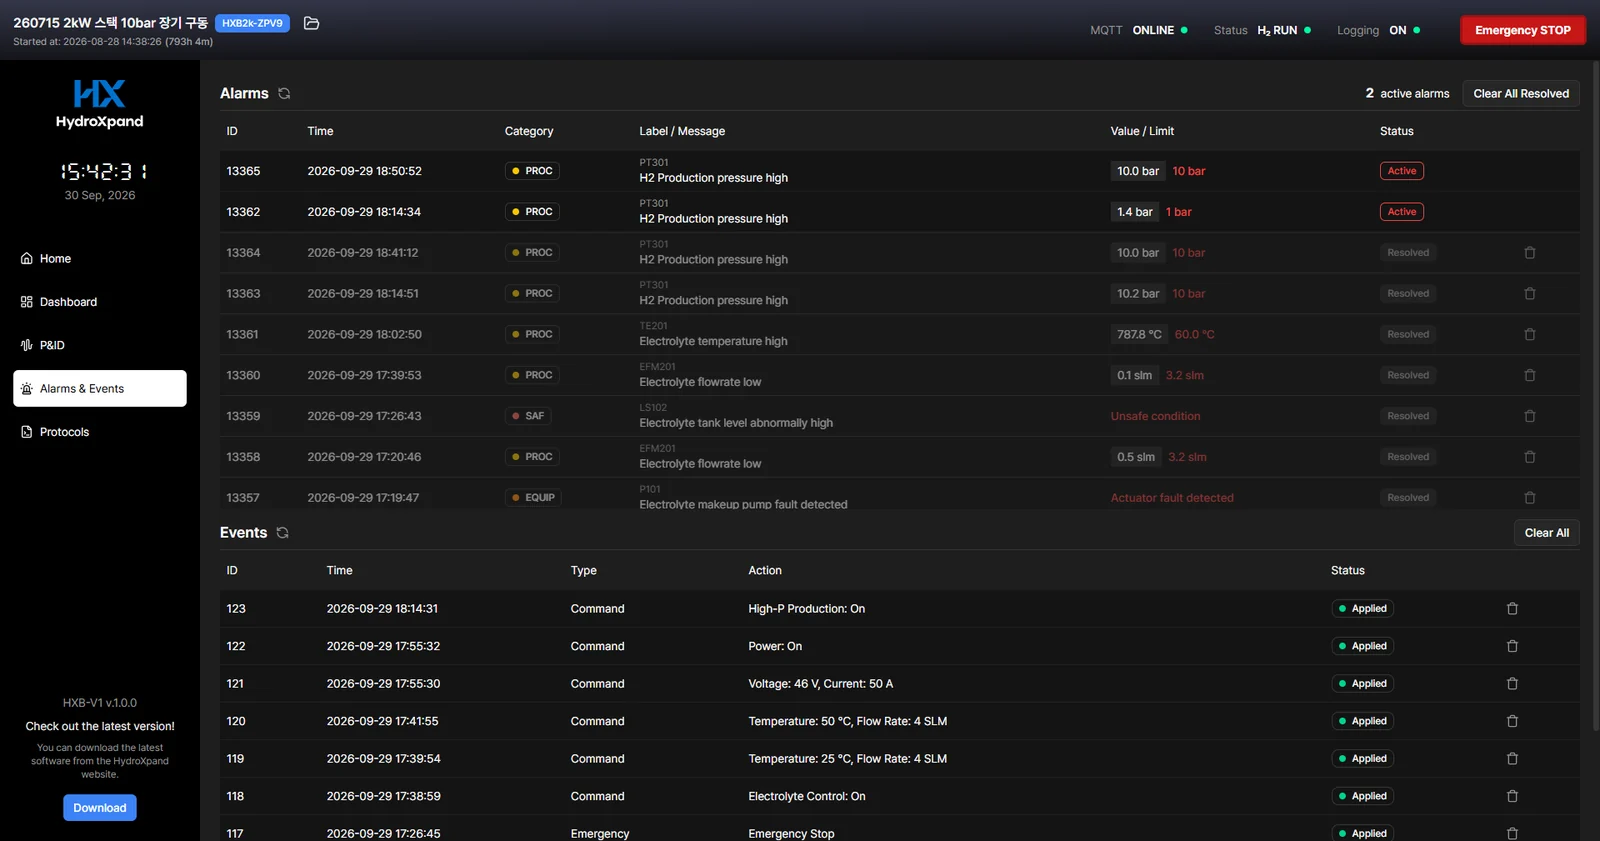Open the Dashboard page
This screenshot has width=1600, height=841.
100,302
